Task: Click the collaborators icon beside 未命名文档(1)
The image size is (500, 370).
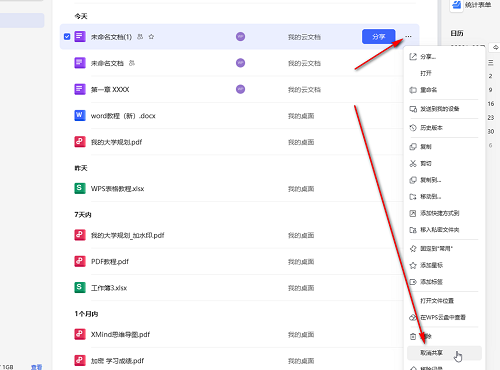Action: pos(140,37)
